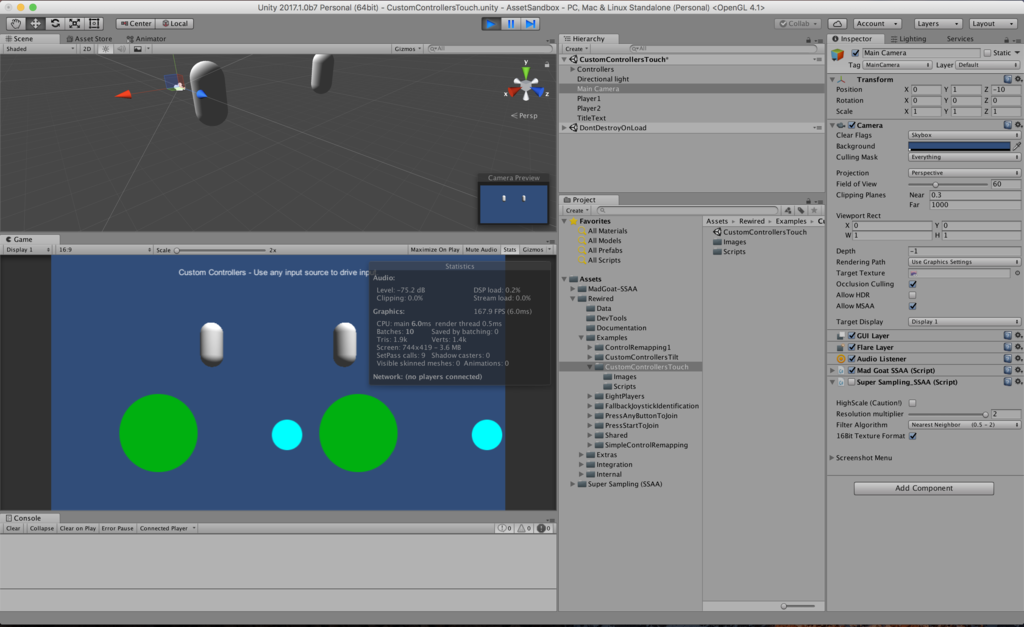Click Target Texture object picker circle

coord(1017,273)
